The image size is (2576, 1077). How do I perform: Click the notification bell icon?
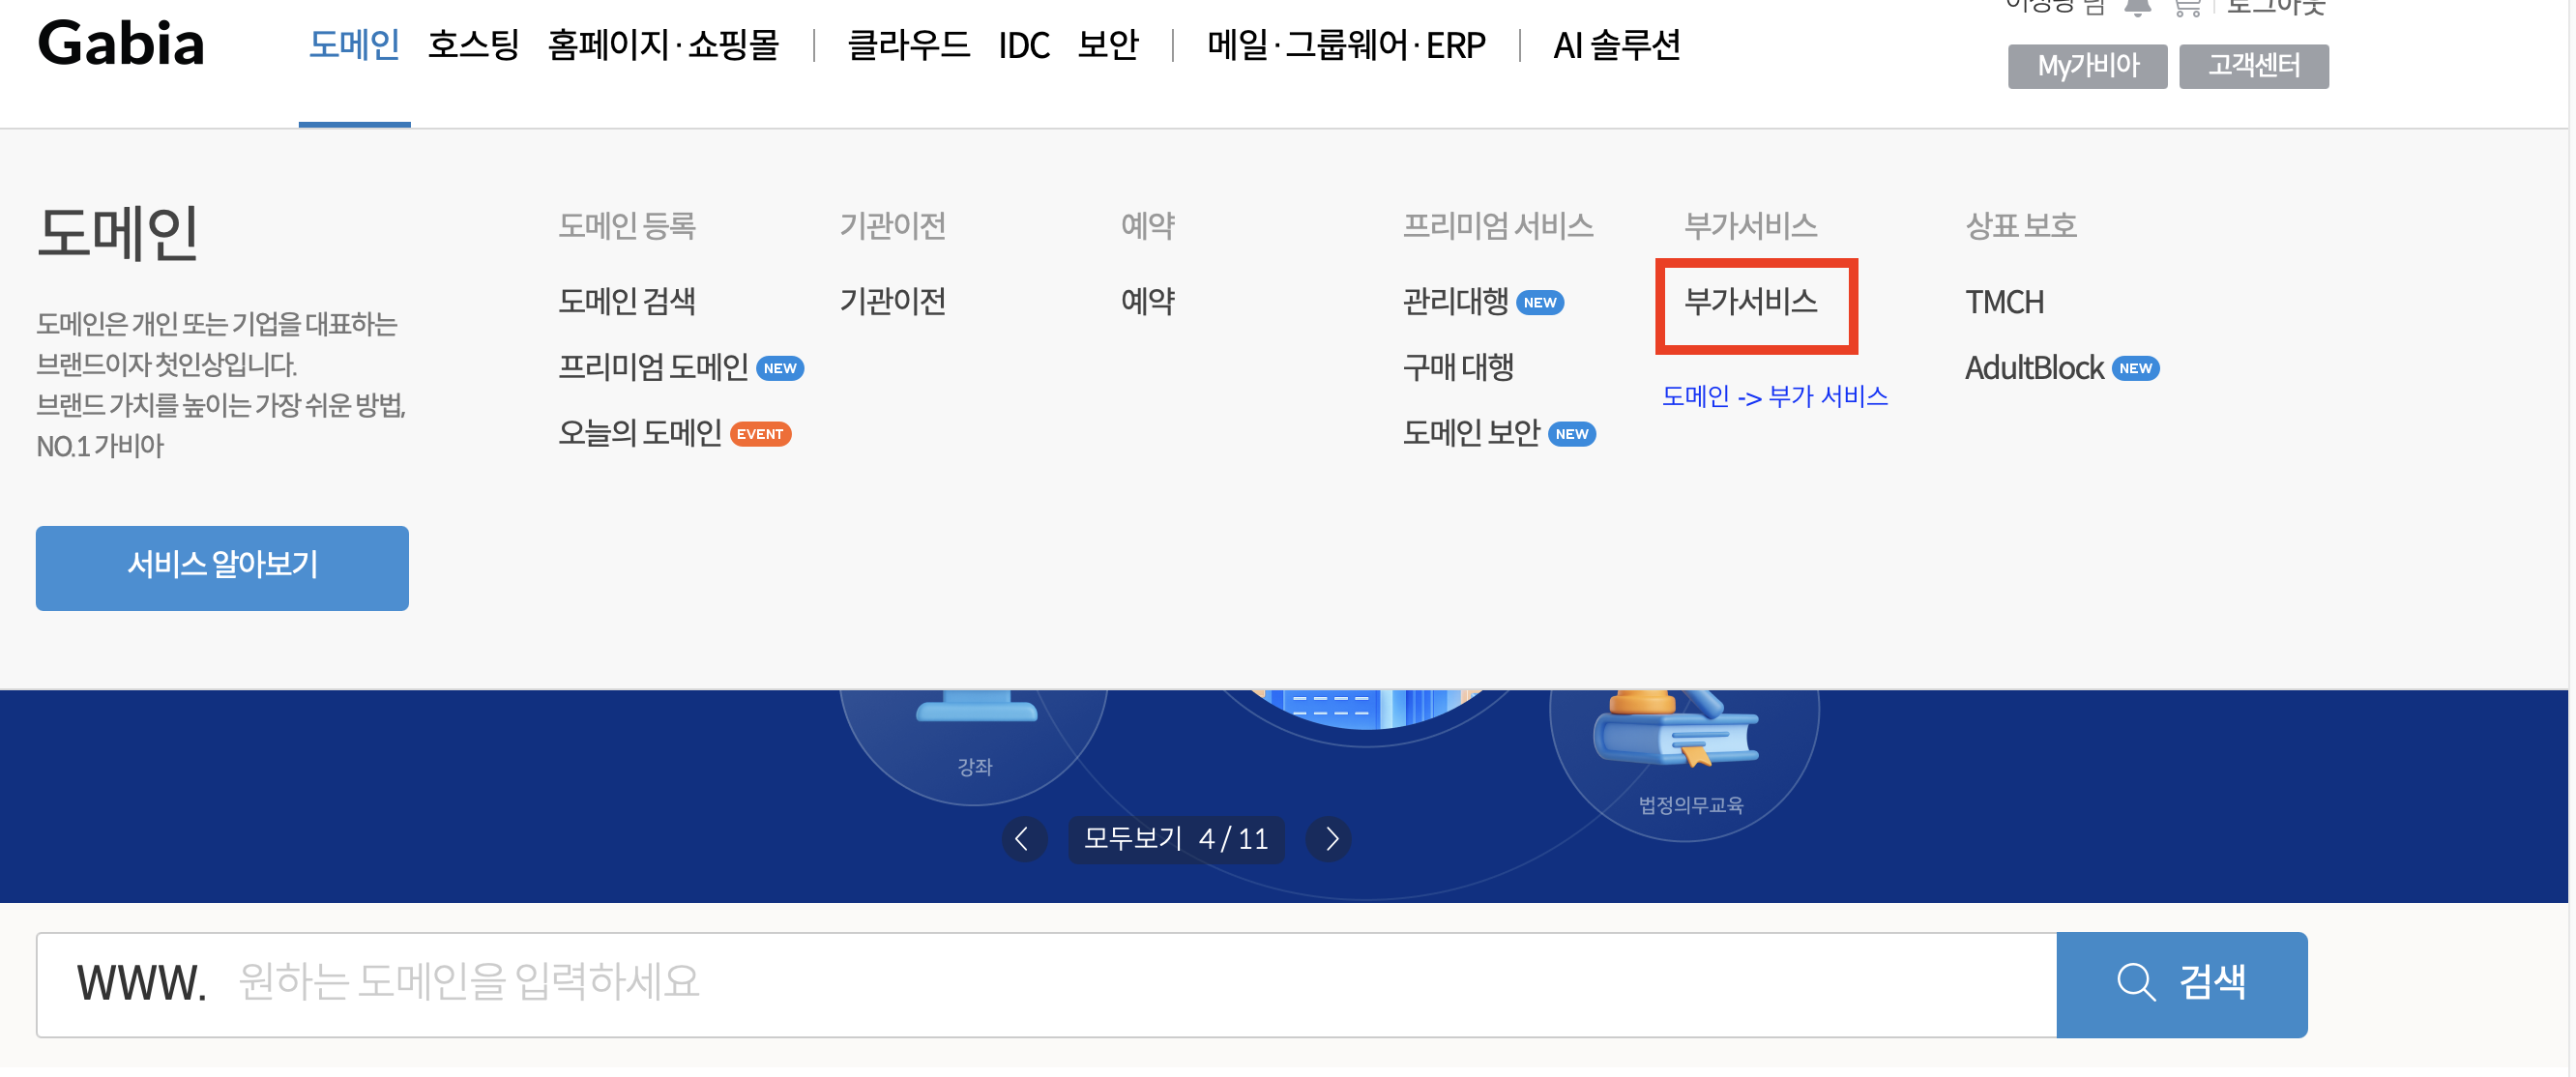point(2137,8)
